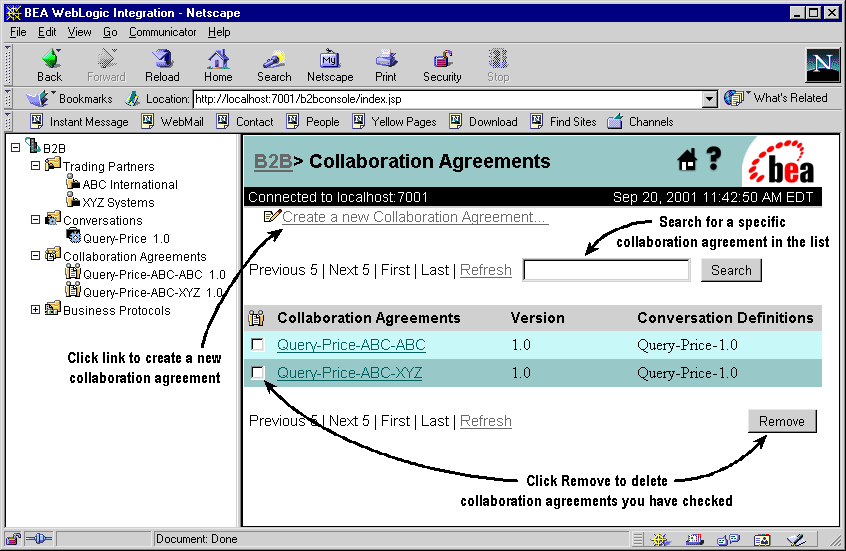Open the Security info button

[x=442, y=66]
